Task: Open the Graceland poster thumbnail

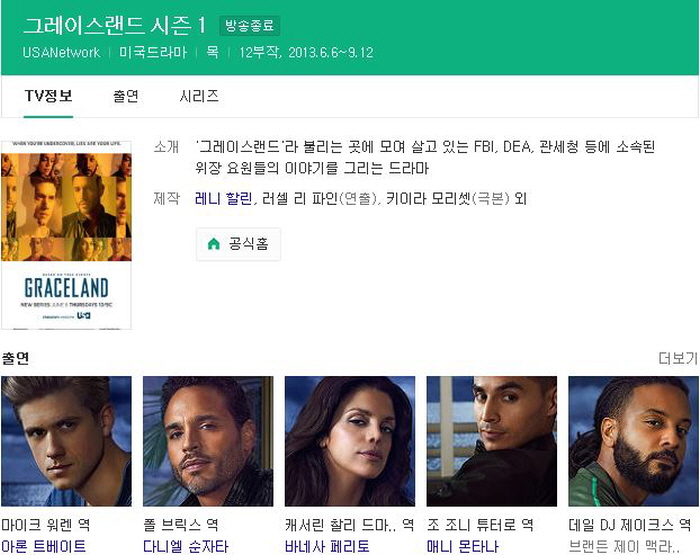Action: (x=67, y=235)
